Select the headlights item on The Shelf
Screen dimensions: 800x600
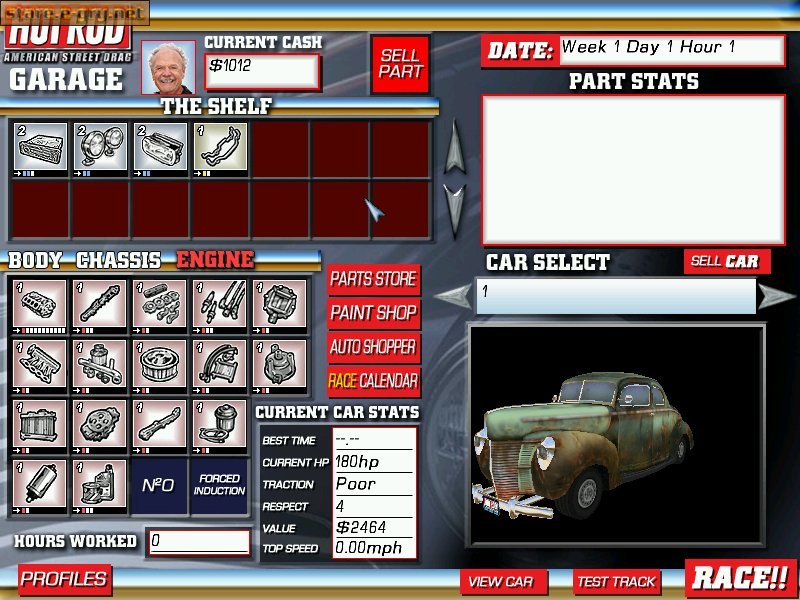coord(100,143)
